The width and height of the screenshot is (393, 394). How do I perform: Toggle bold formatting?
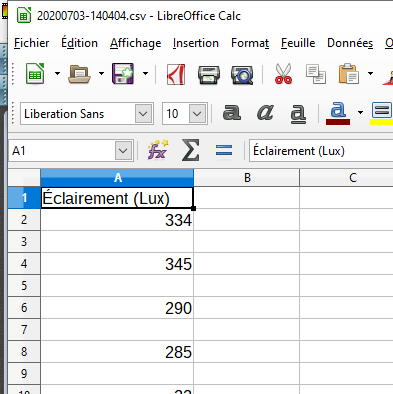232,112
